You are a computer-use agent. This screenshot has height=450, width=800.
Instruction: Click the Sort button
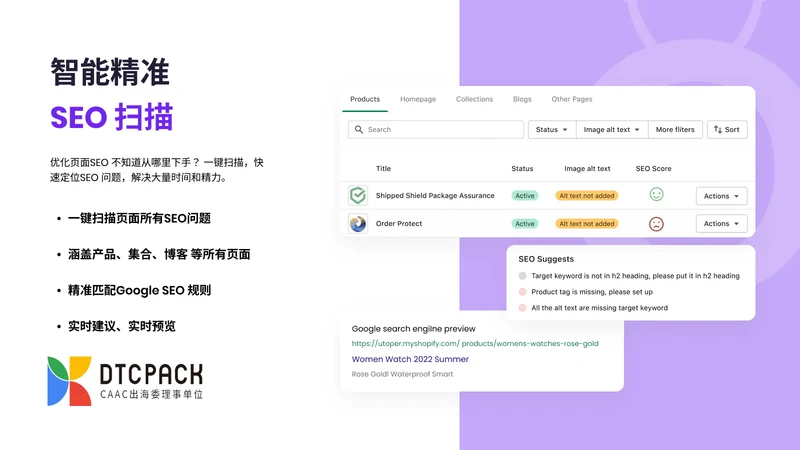727,130
